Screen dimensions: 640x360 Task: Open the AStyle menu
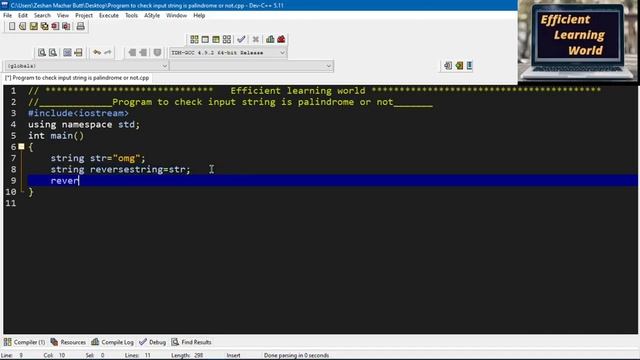[x=152, y=16]
